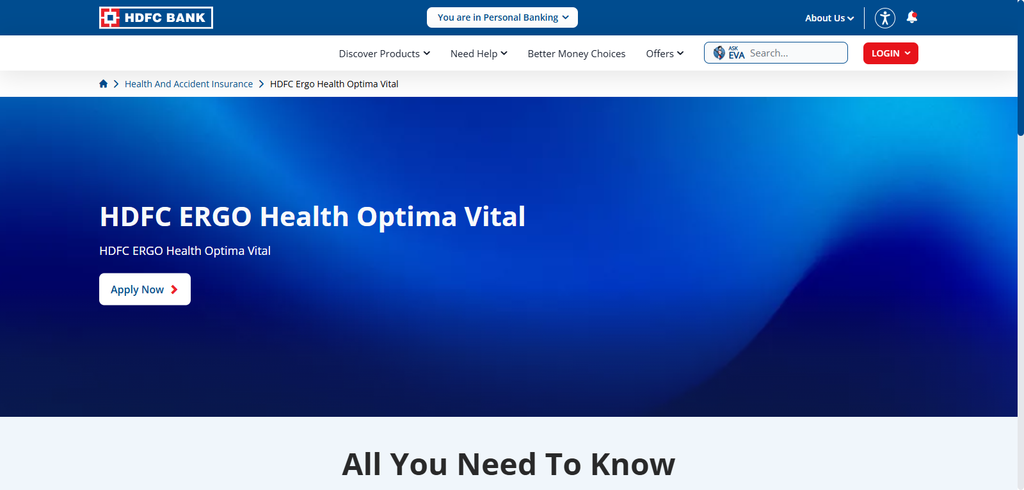Click the home breadcrumb icon
Viewport: 1024px width, 490px height.
coord(103,84)
